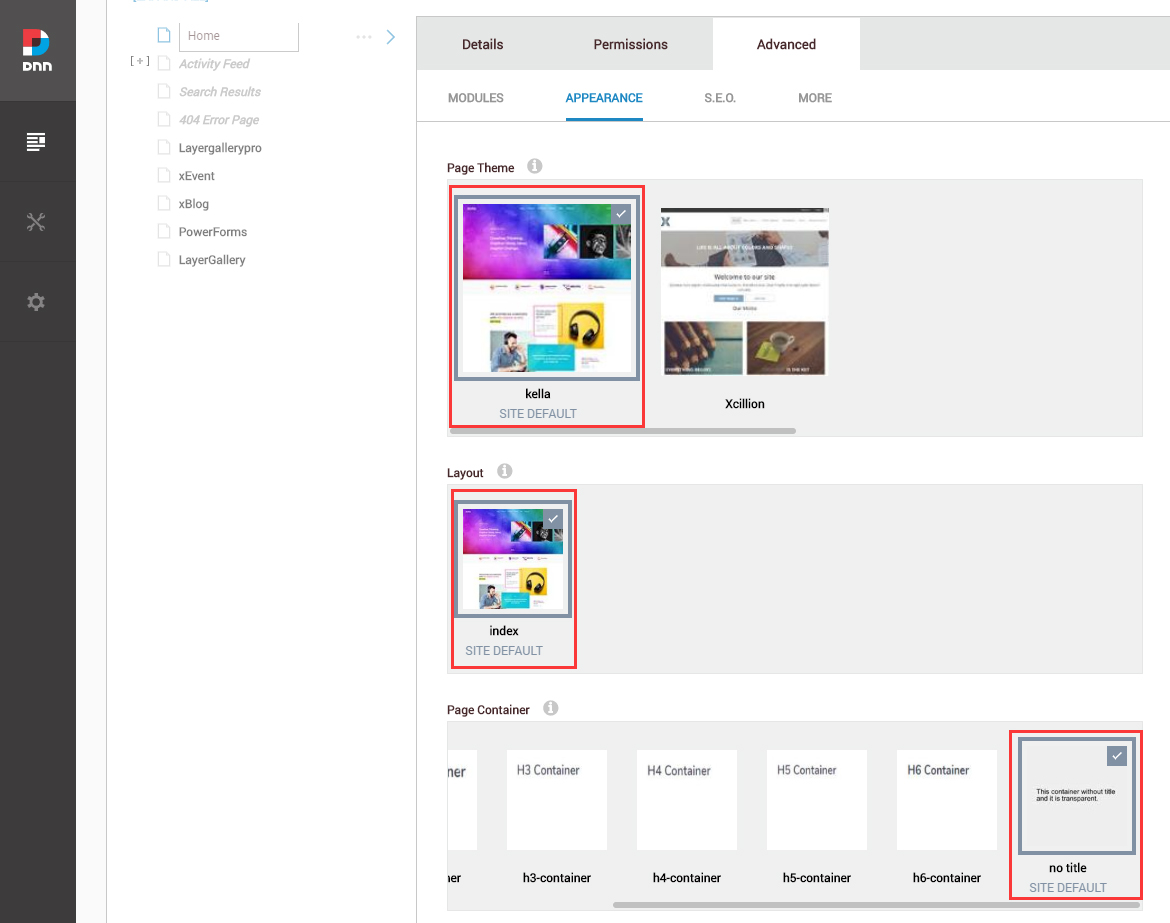The width and height of the screenshot is (1170, 923).
Task: Click the Page Container horizontal scrollbar
Action: click(877, 905)
